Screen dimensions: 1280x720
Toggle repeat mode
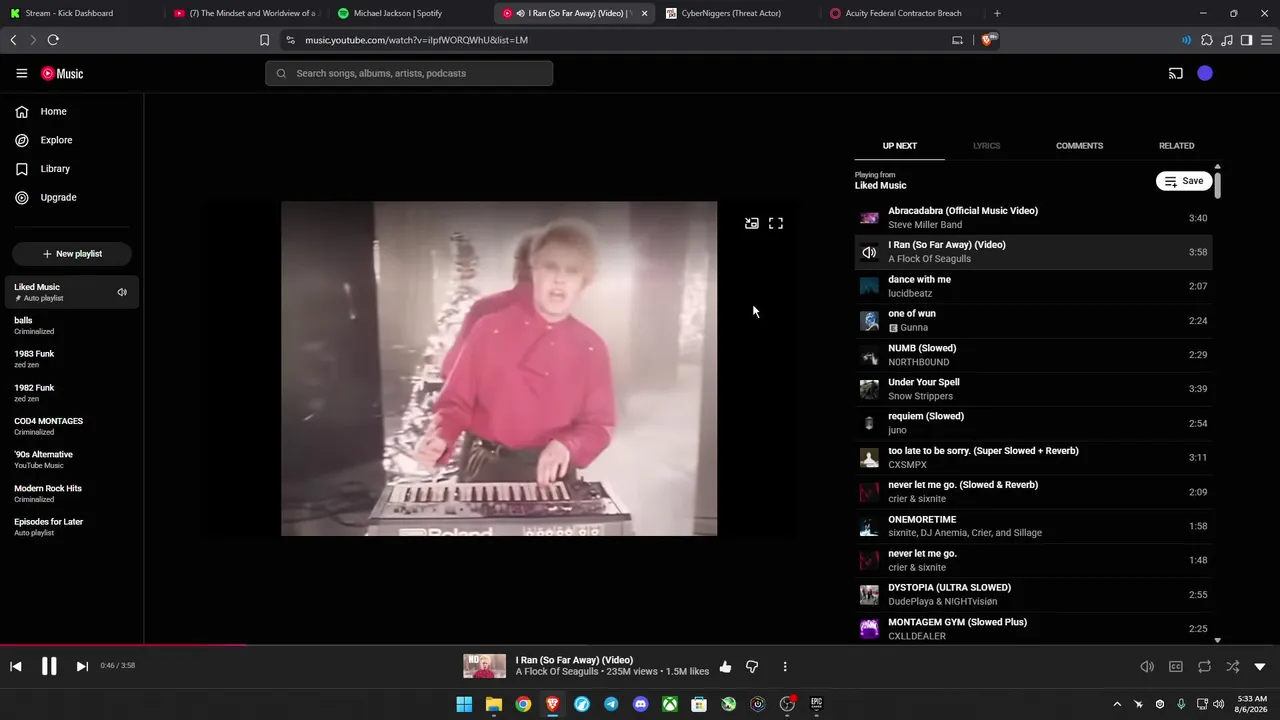(x=1204, y=667)
